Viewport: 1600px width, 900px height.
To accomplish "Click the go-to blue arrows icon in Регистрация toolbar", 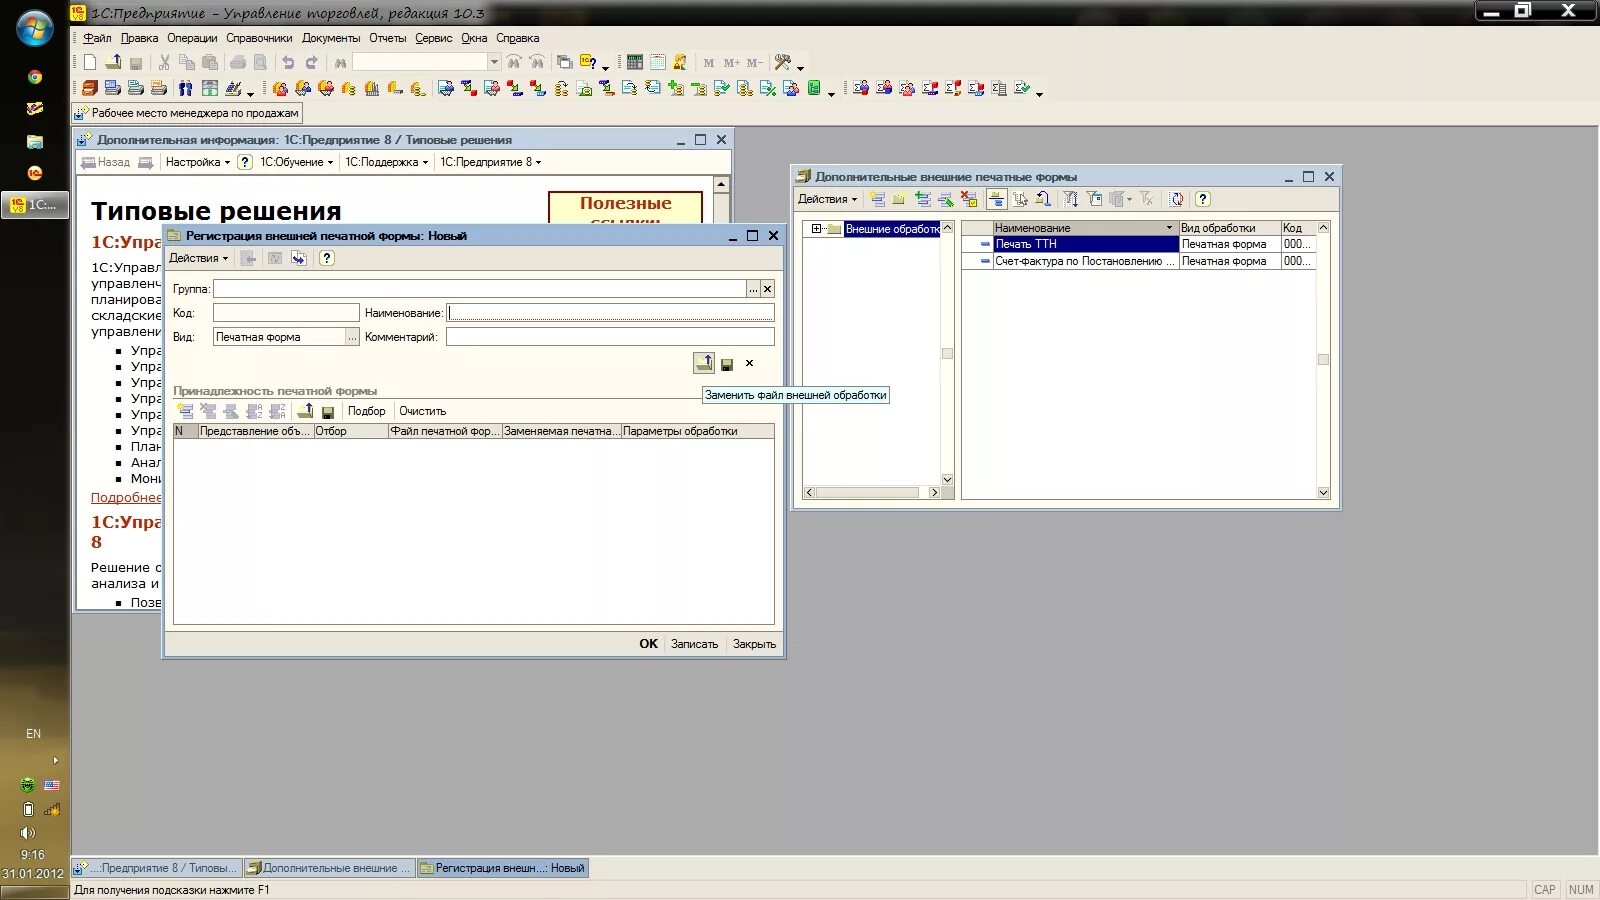I will [299, 258].
